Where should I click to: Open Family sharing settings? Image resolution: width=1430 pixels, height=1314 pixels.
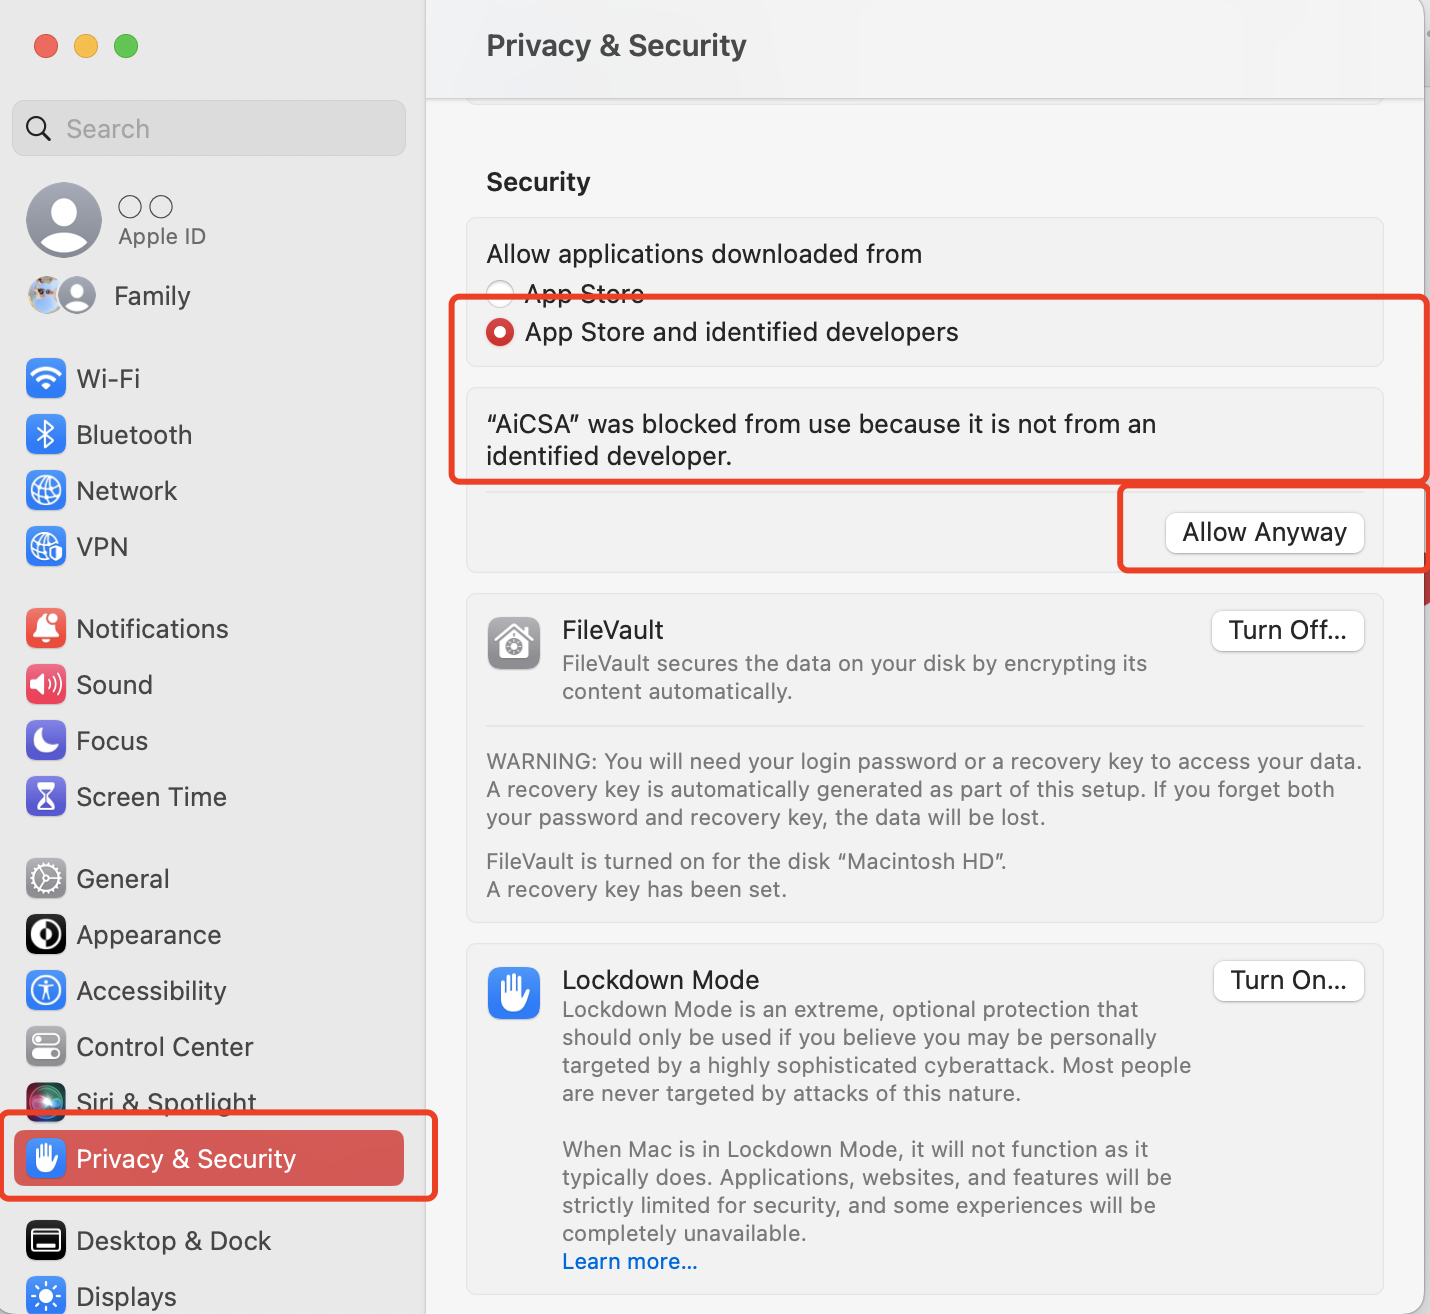click(151, 296)
